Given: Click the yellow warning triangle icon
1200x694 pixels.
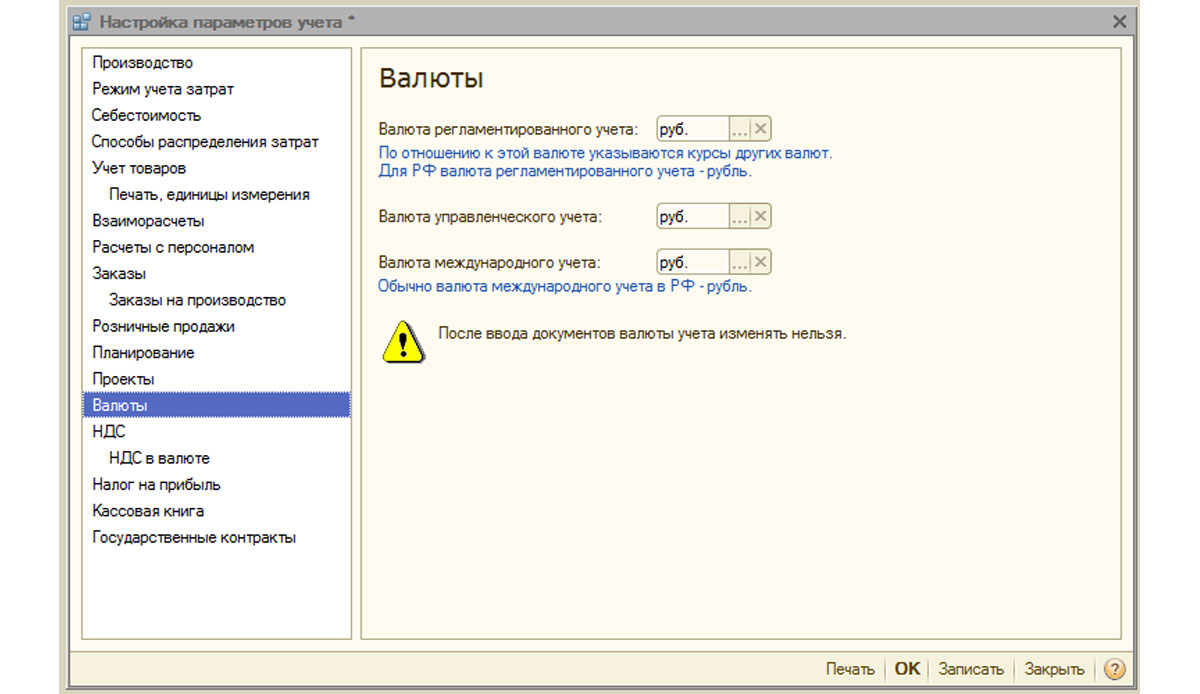Looking at the screenshot, I should 403,341.
